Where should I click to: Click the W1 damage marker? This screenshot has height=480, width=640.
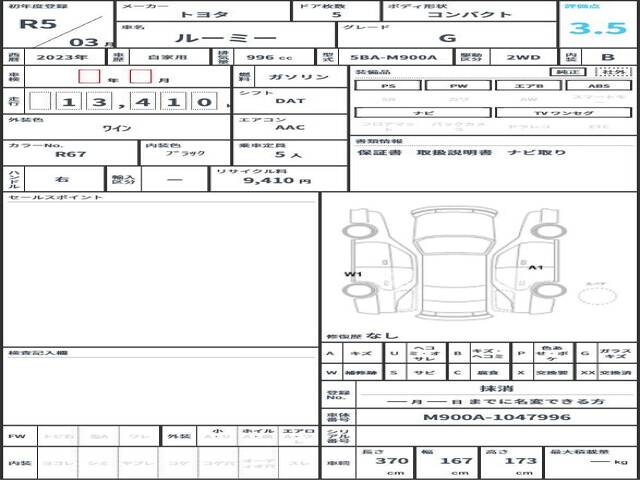coord(352,273)
